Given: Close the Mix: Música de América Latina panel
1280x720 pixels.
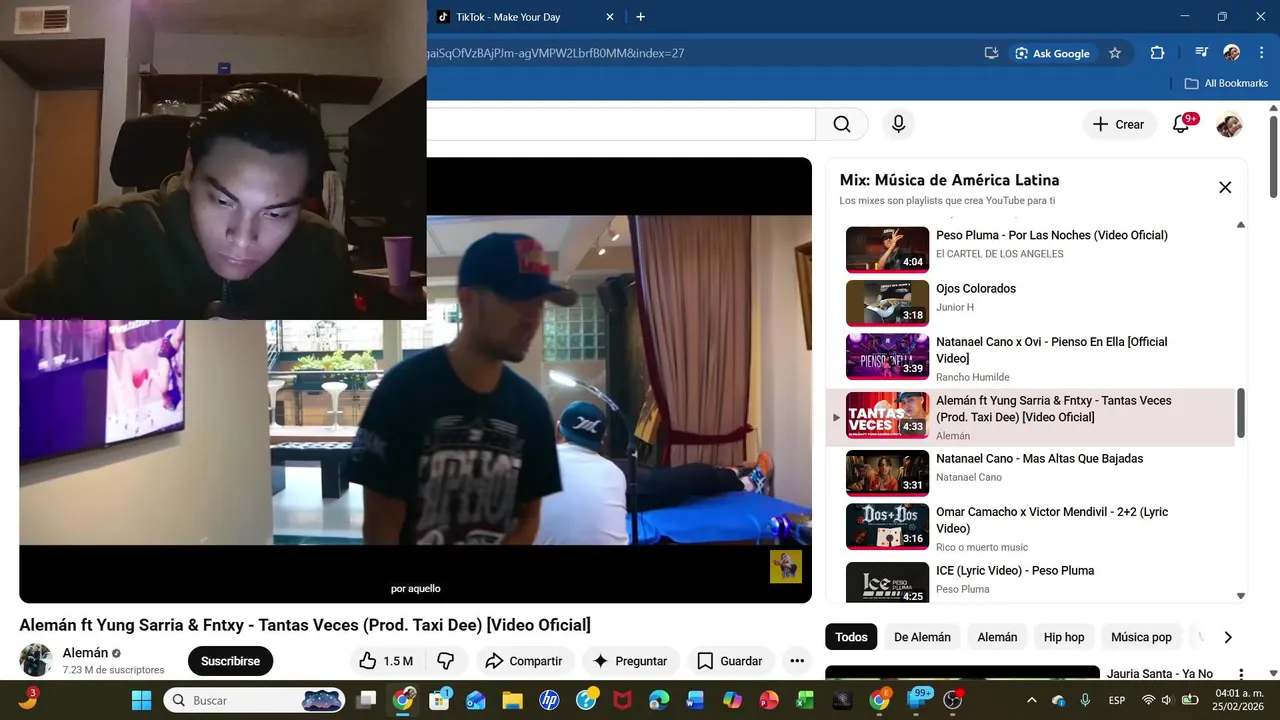Looking at the screenshot, I should coord(1225,187).
